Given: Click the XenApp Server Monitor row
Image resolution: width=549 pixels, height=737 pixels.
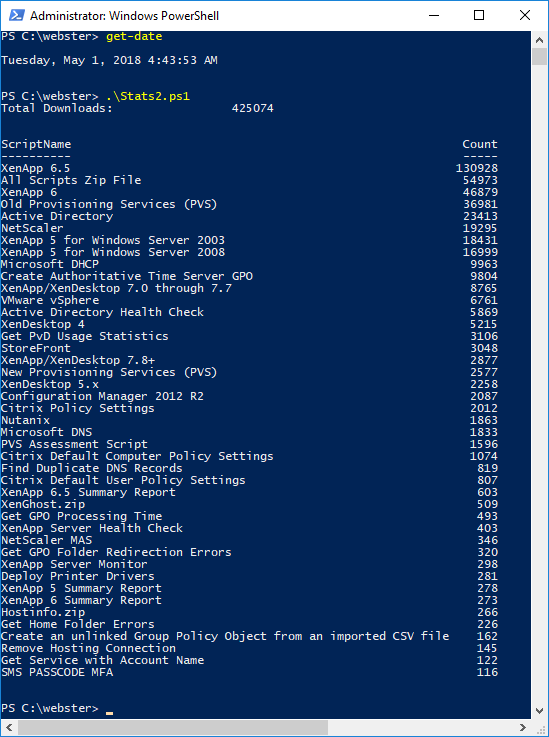Looking at the screenshot, I should click(249, 564).
